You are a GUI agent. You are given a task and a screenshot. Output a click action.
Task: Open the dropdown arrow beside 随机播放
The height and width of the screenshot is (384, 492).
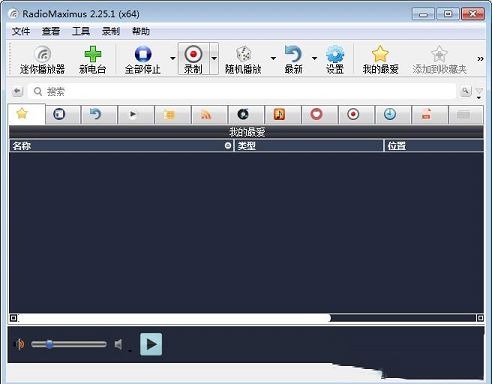click(x=273, y=58)
